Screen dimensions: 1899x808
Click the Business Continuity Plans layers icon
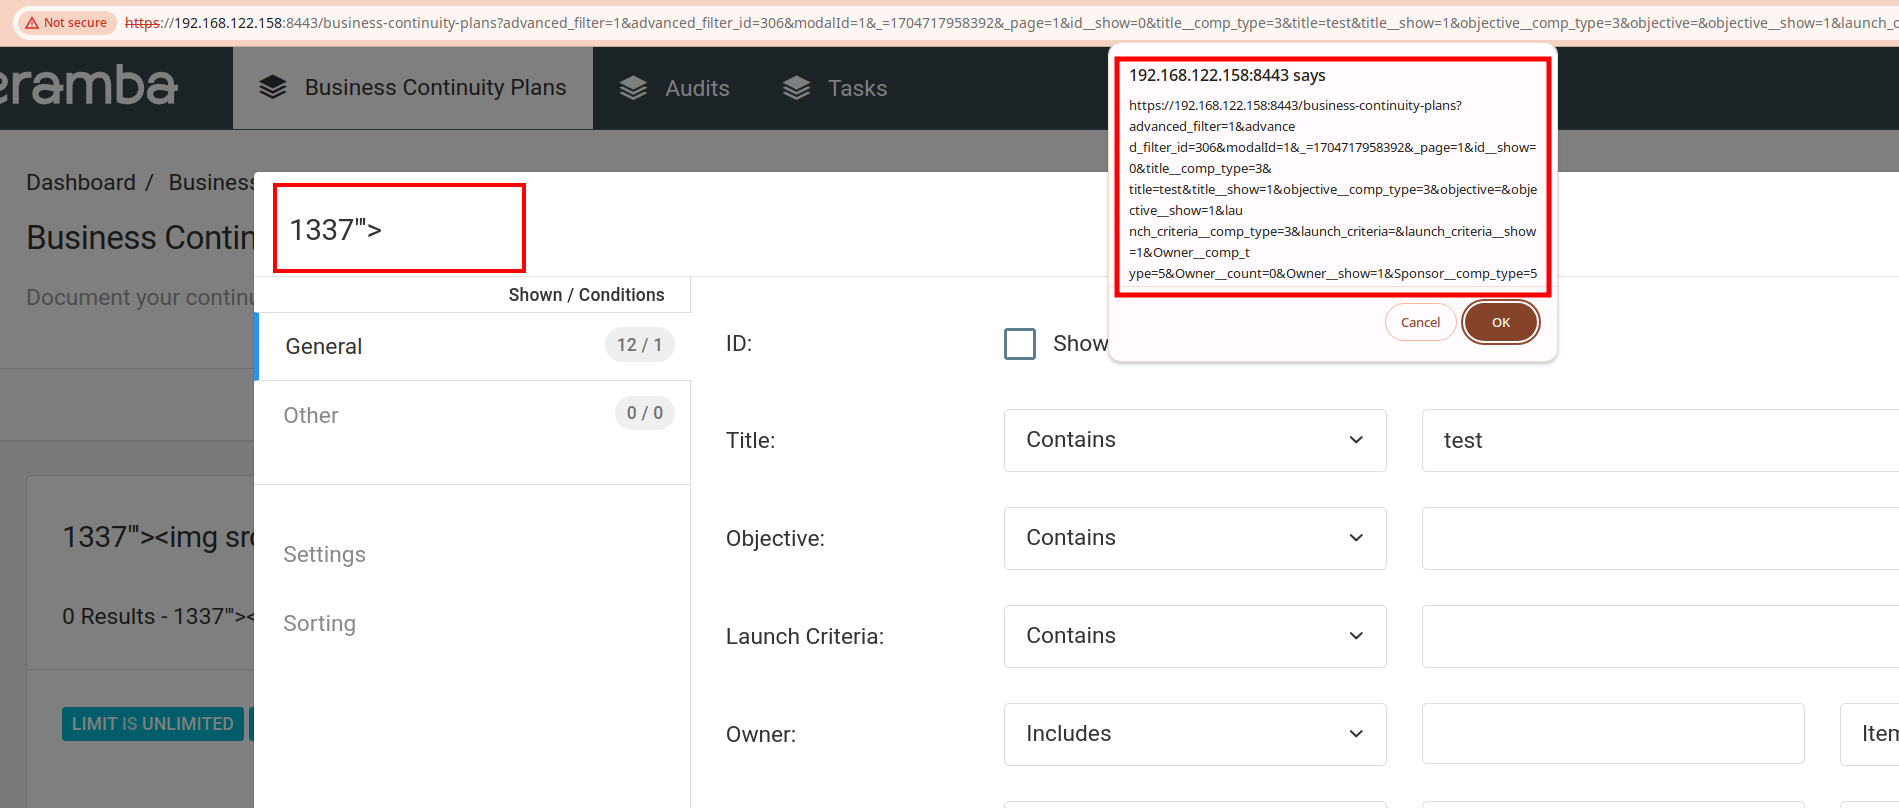[272, 88]
